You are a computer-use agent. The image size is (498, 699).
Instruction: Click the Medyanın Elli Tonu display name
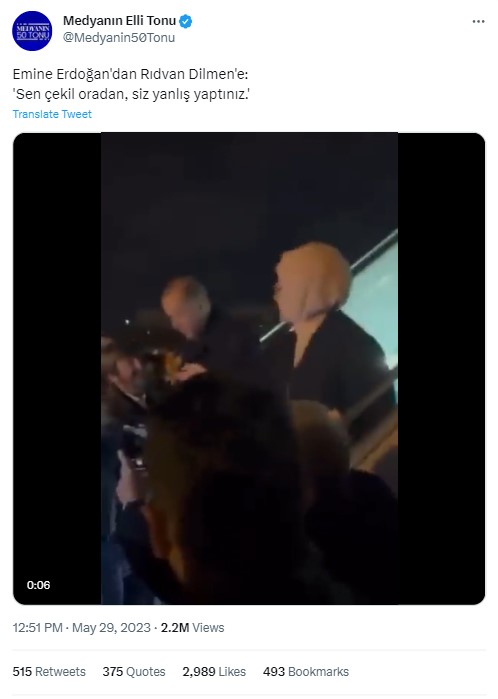(119, 21)
